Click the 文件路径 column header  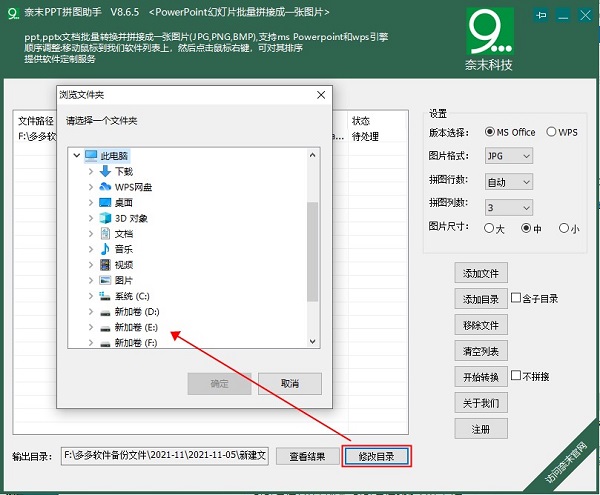[36, 121]
